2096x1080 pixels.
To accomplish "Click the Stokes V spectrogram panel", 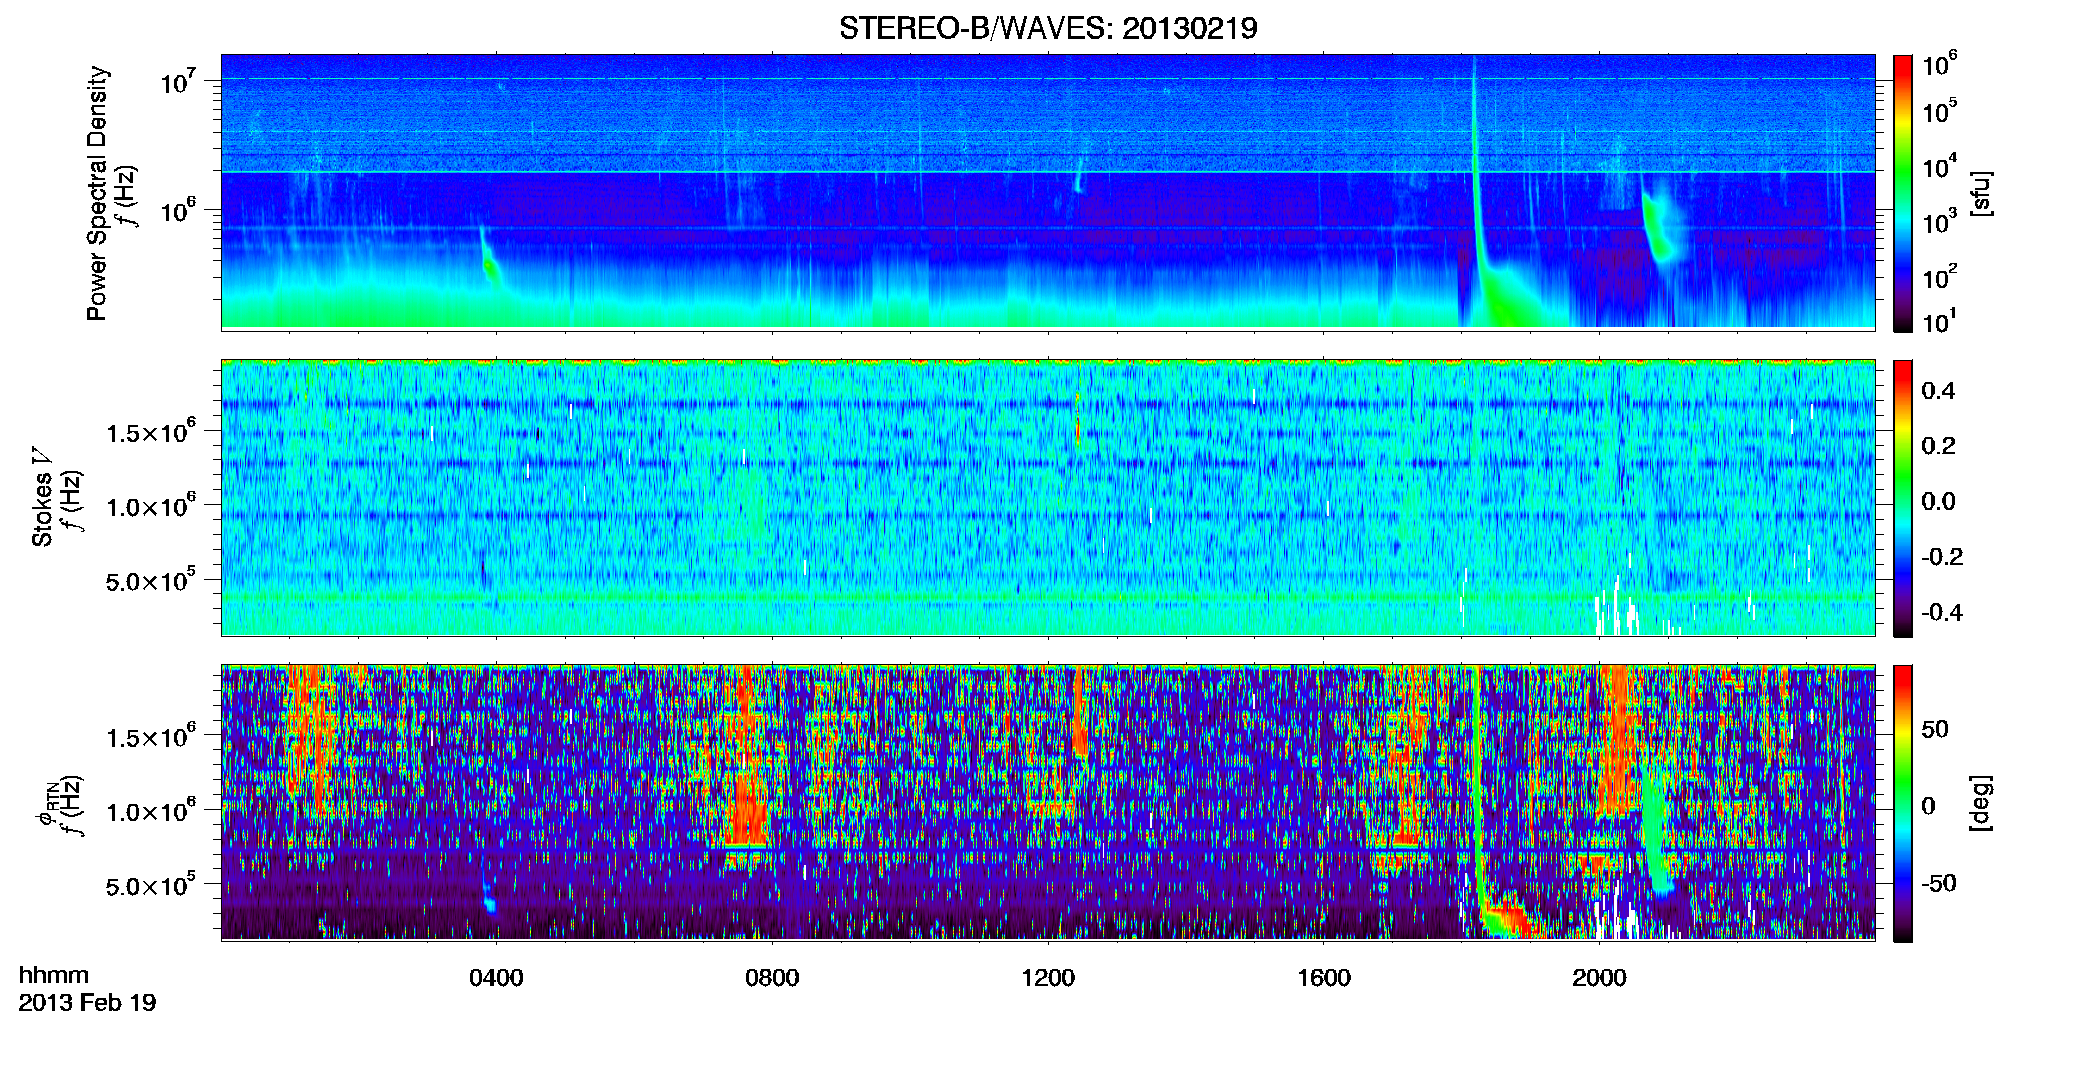I will coord(1048,497).
